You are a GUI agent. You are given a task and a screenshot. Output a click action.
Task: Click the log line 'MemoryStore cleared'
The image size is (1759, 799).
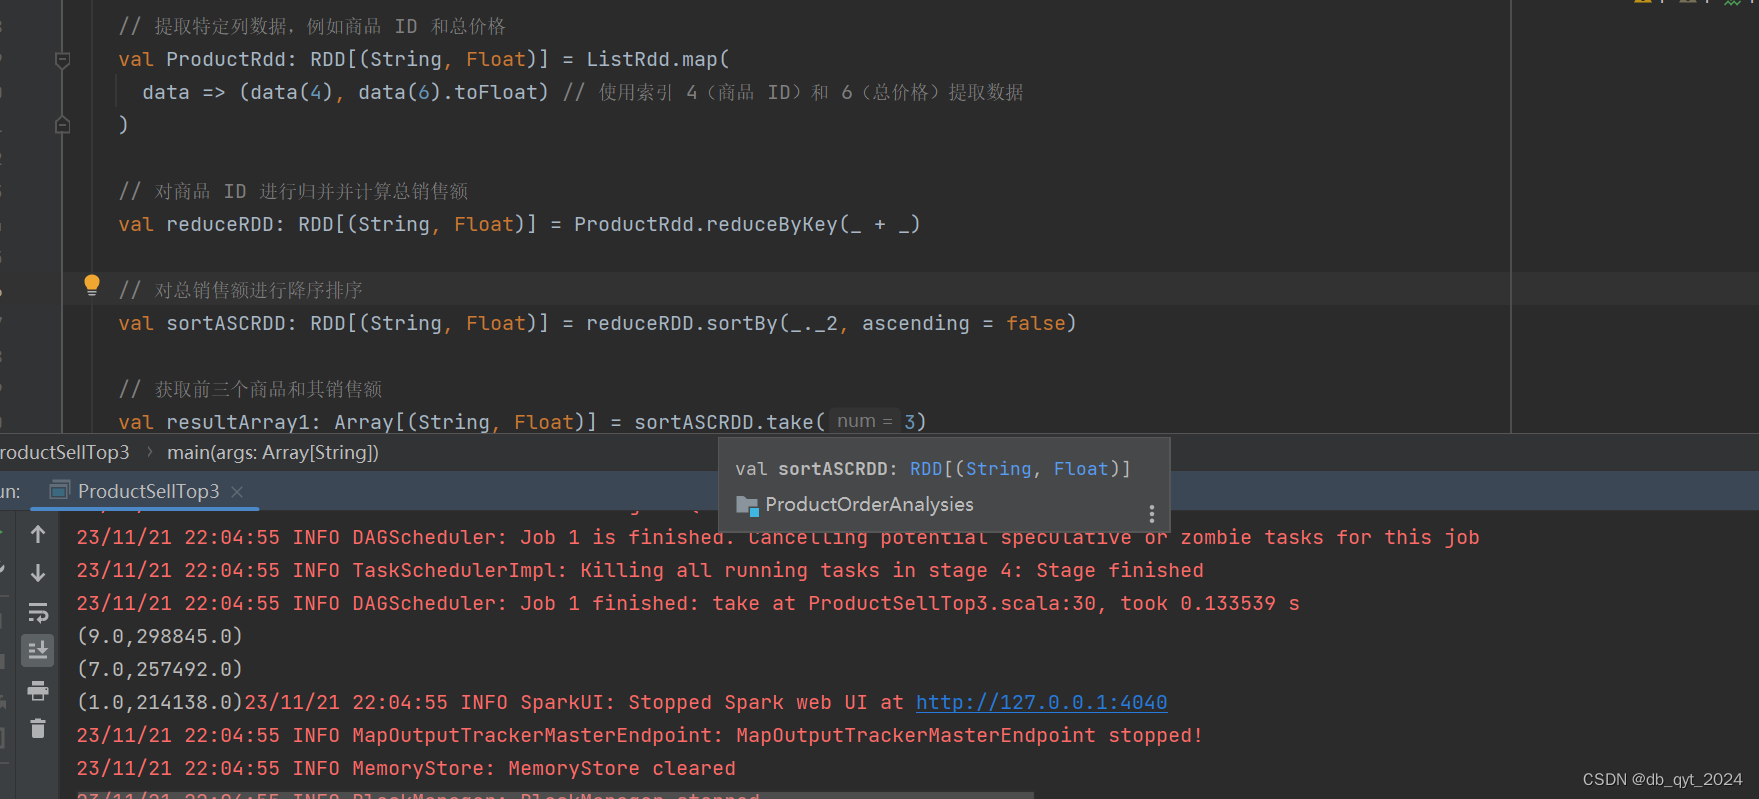pos(406,768)
